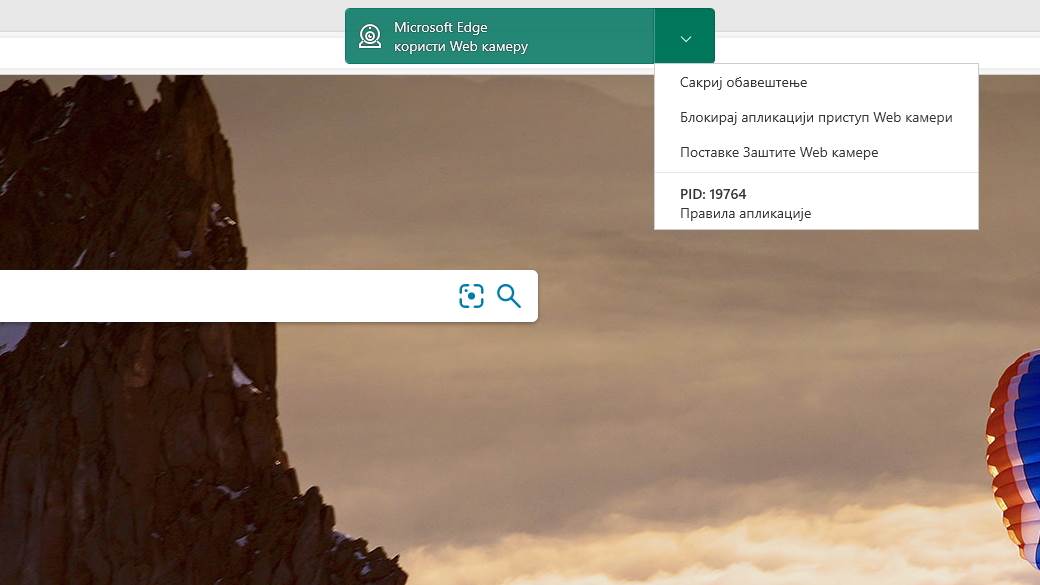Click the webcam icon in the green notification

[x=370, y=37]
